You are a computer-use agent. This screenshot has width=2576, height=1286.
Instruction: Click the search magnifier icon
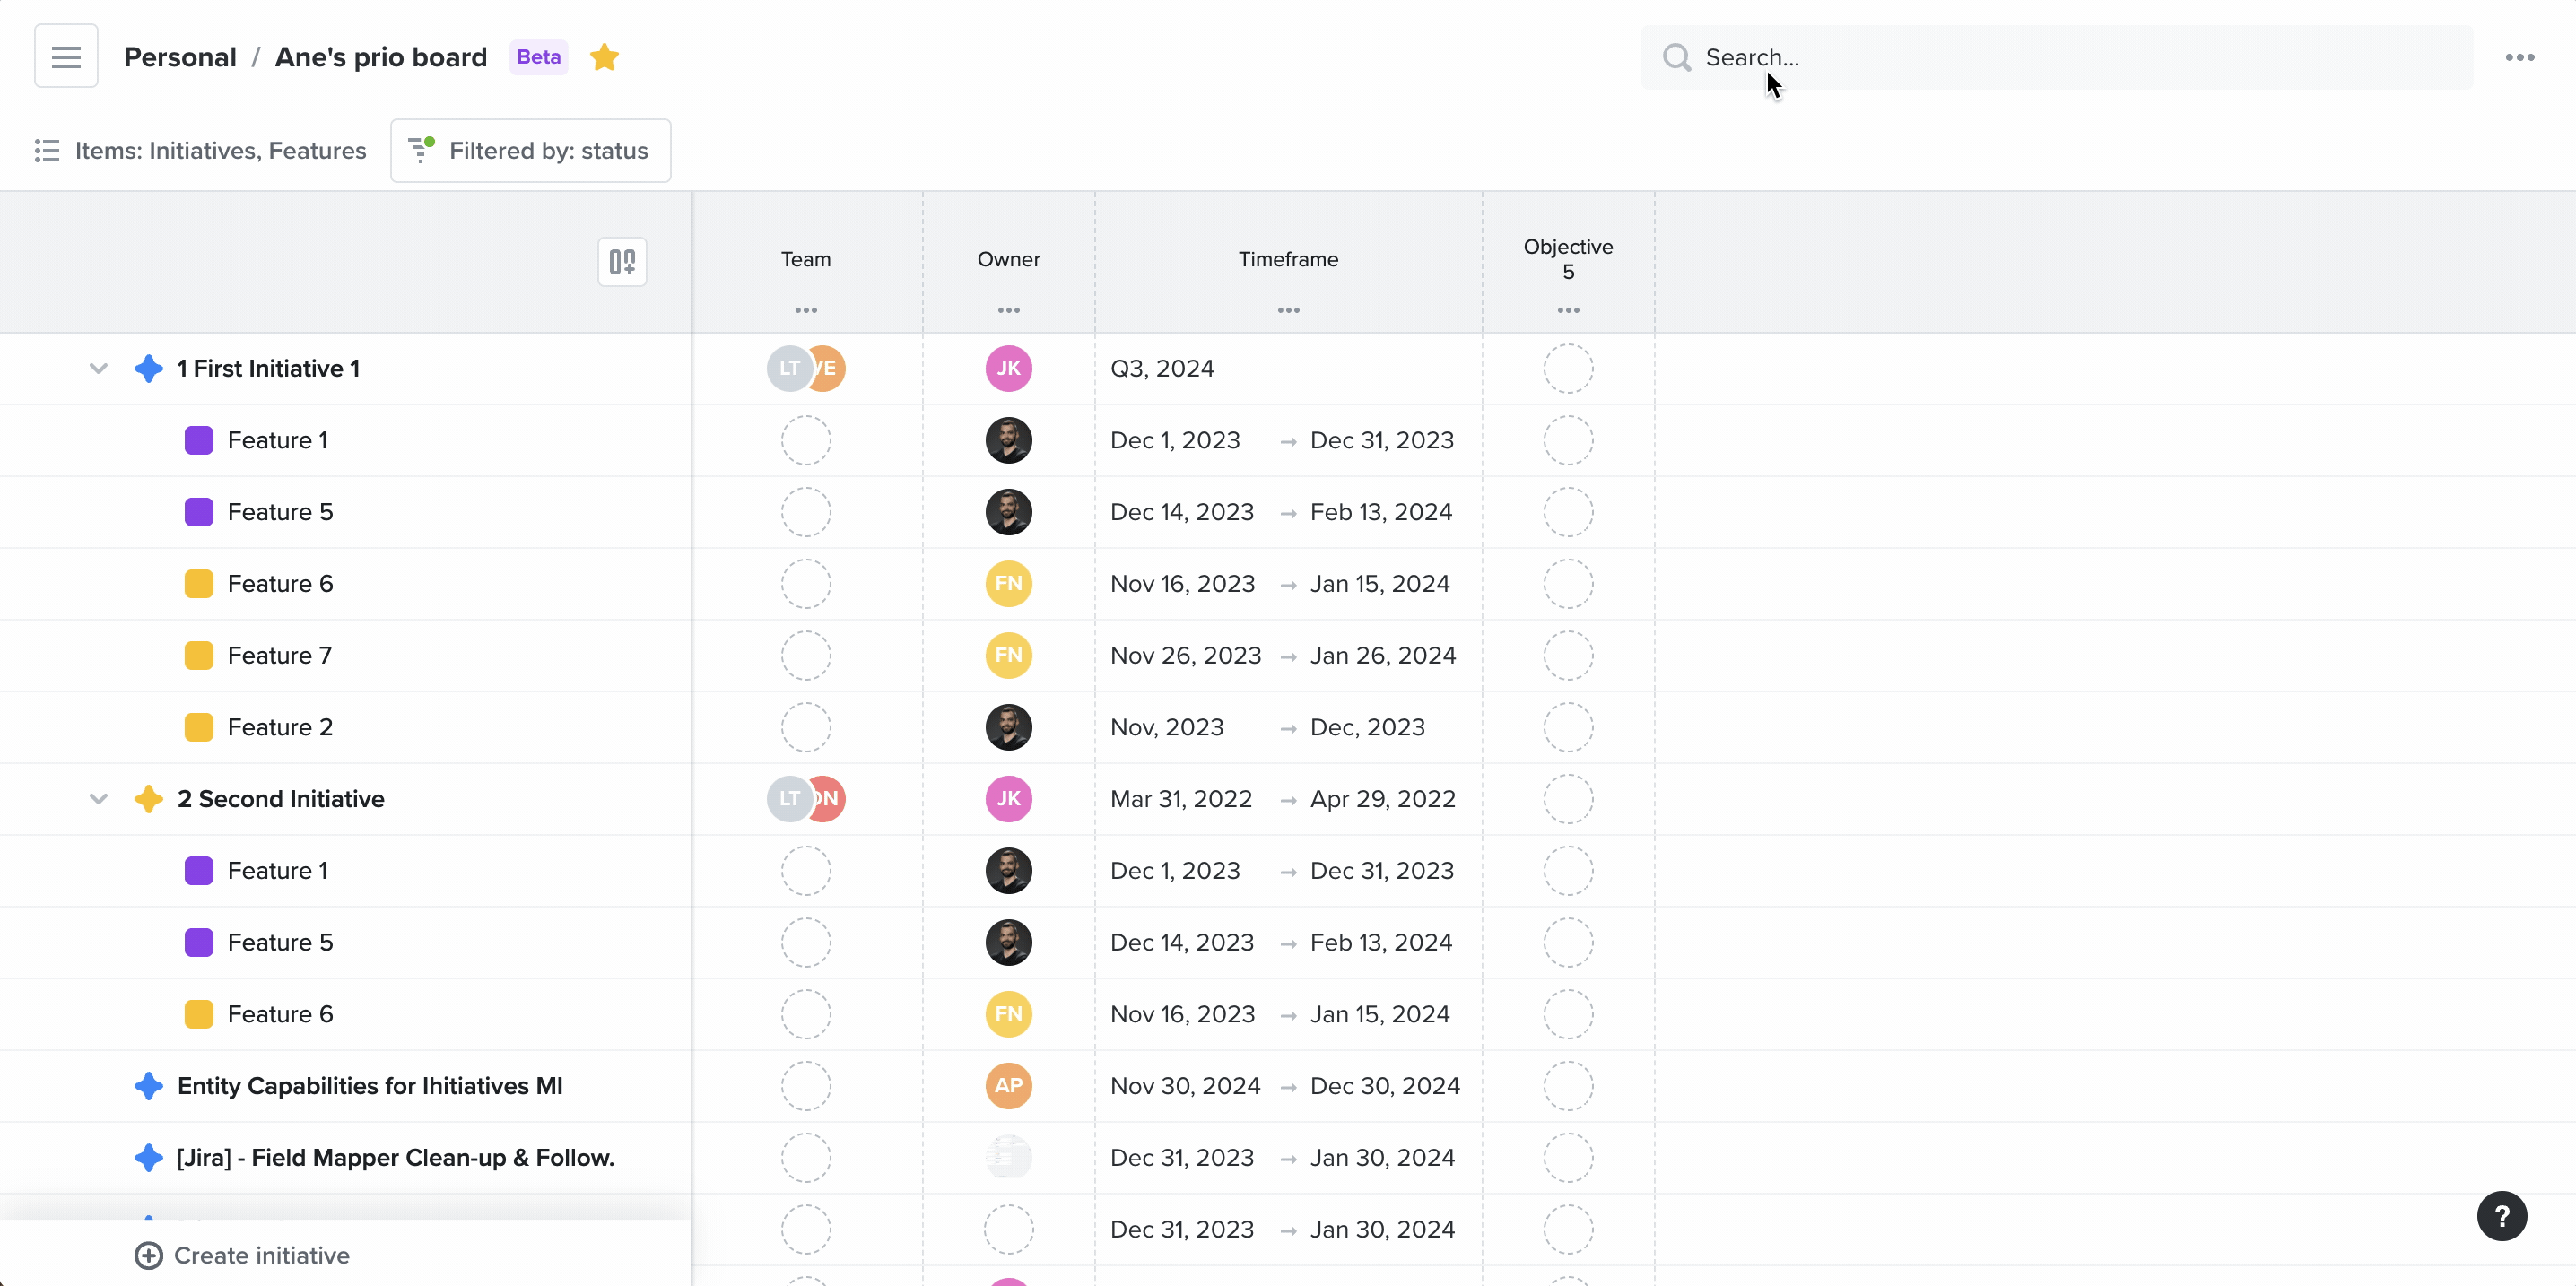[1676, 57]
